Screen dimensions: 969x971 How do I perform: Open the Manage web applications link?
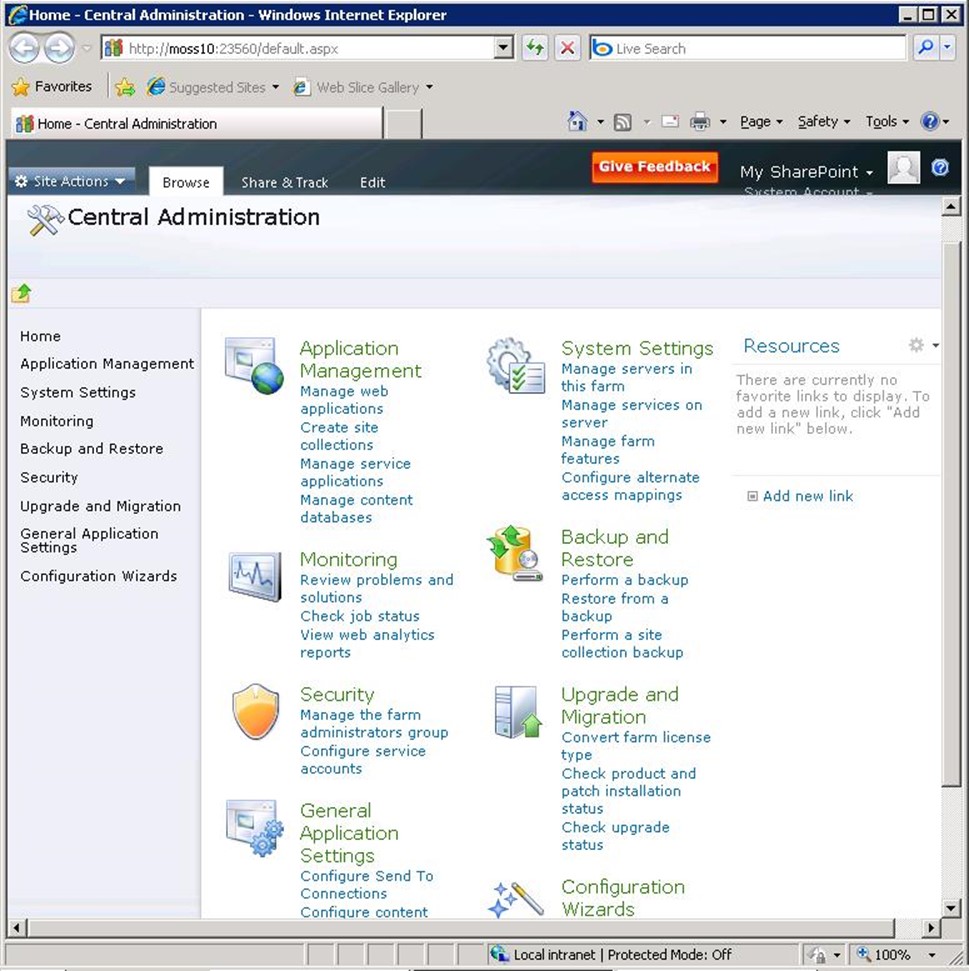click(x=343, y=400)
